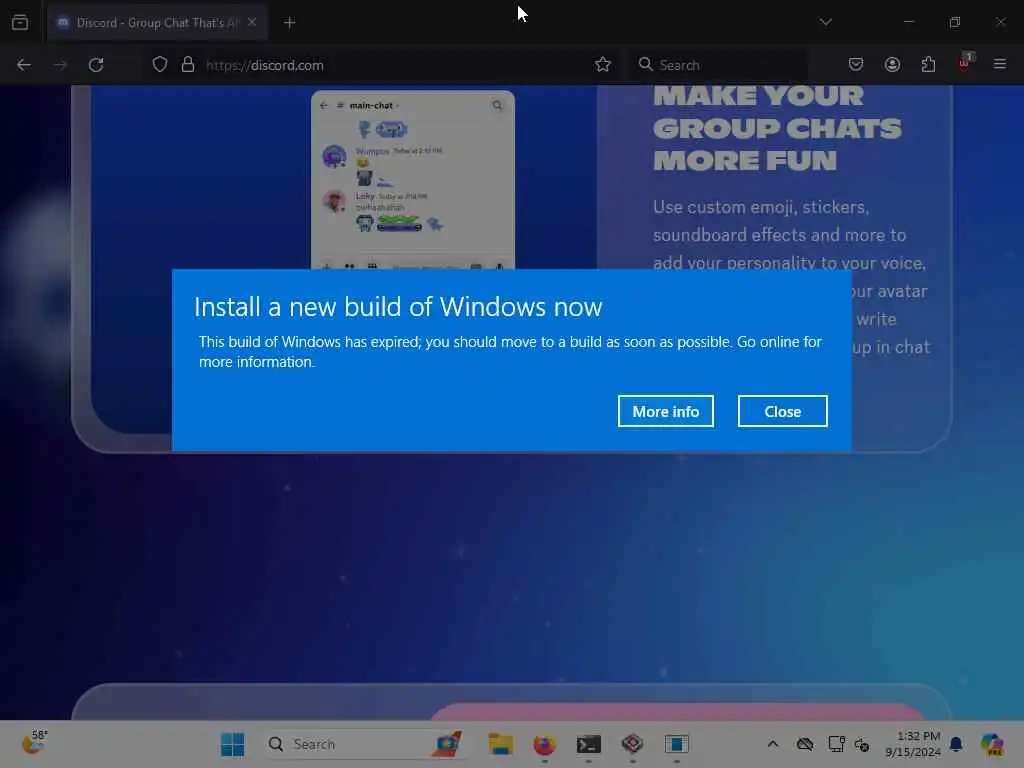Screen dimensions: 1024x768
Task: Close the Windows build expired dialog
Action: coord(782,411)
